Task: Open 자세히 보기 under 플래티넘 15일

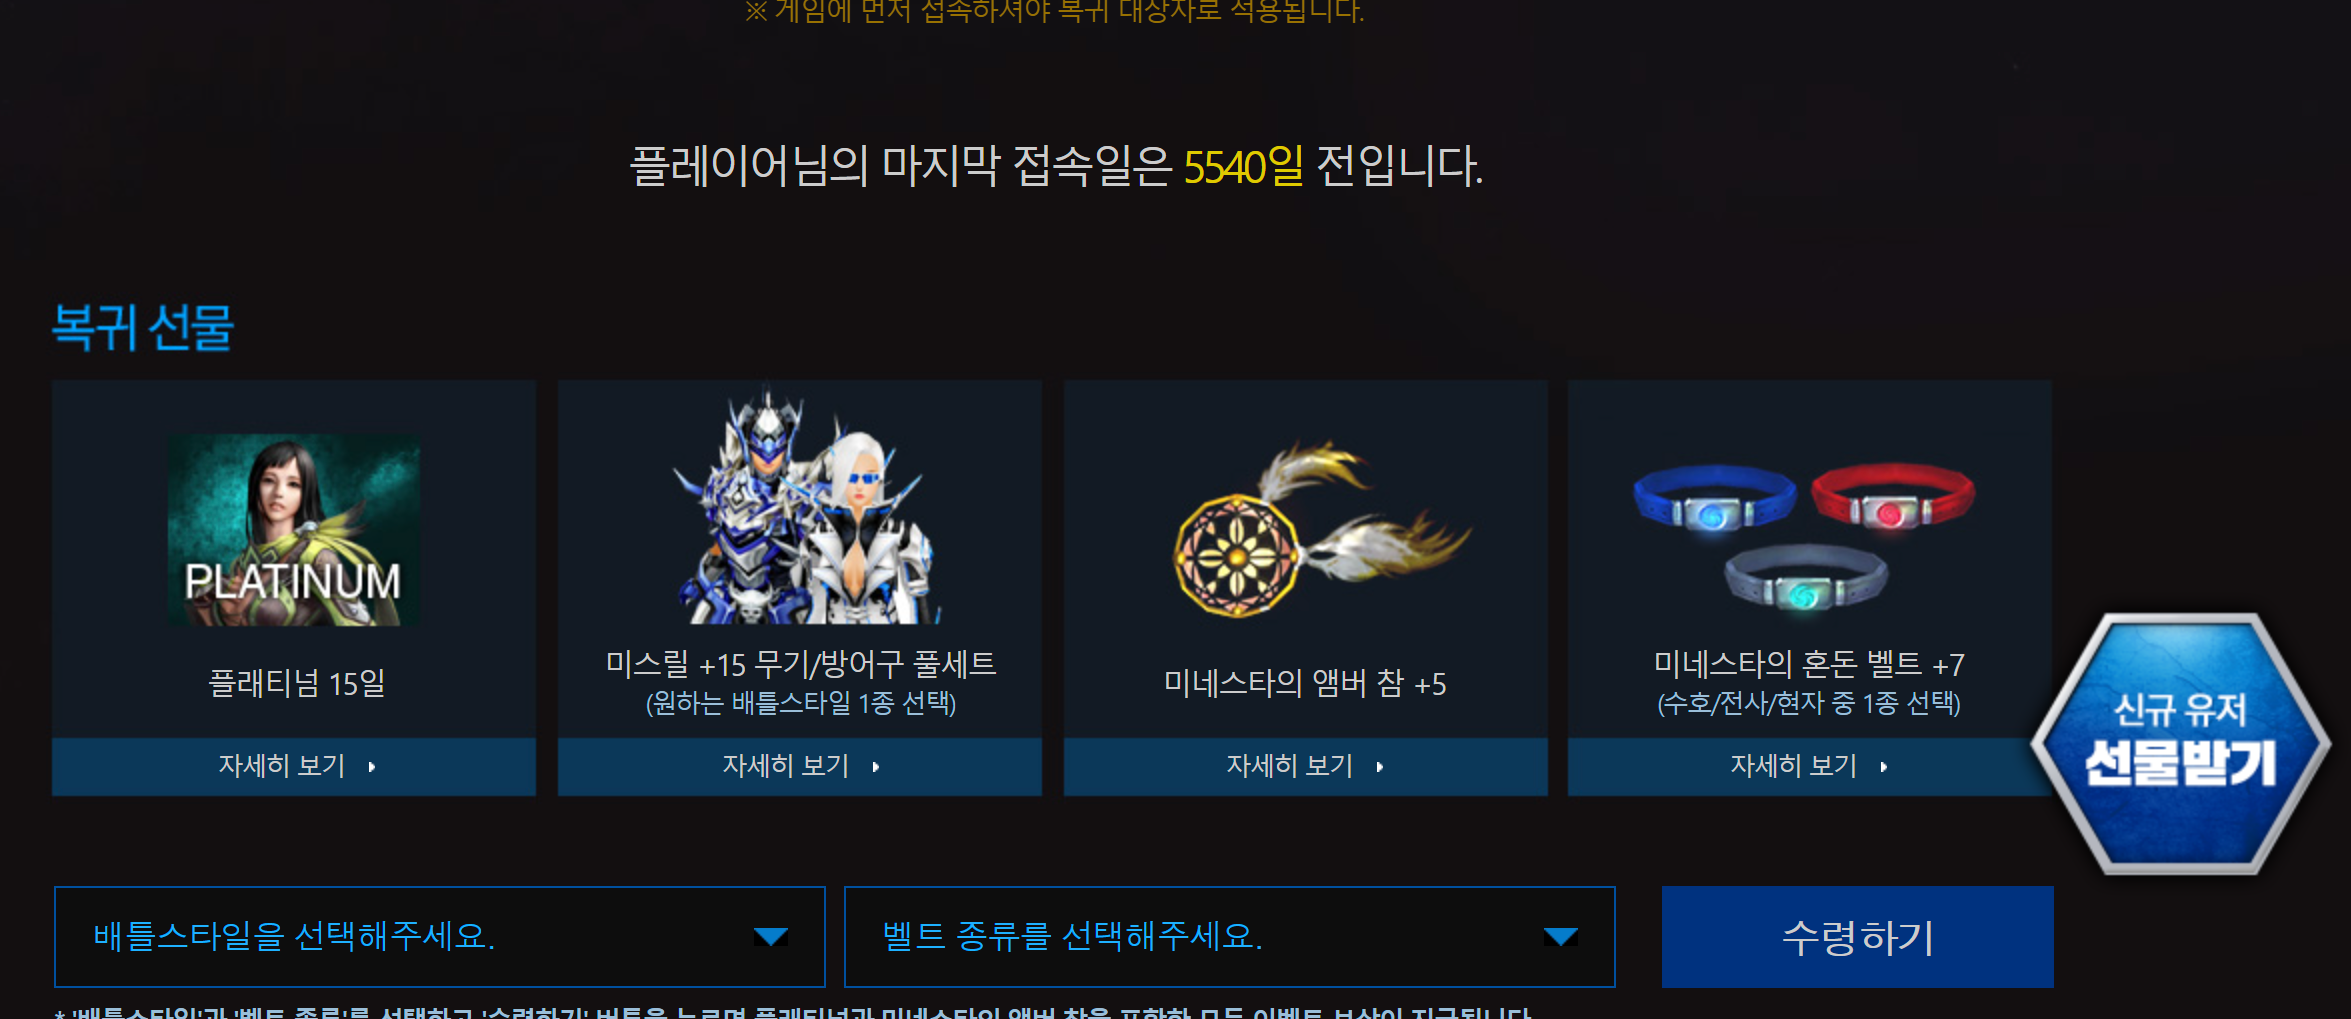Action: click(294, 766)
